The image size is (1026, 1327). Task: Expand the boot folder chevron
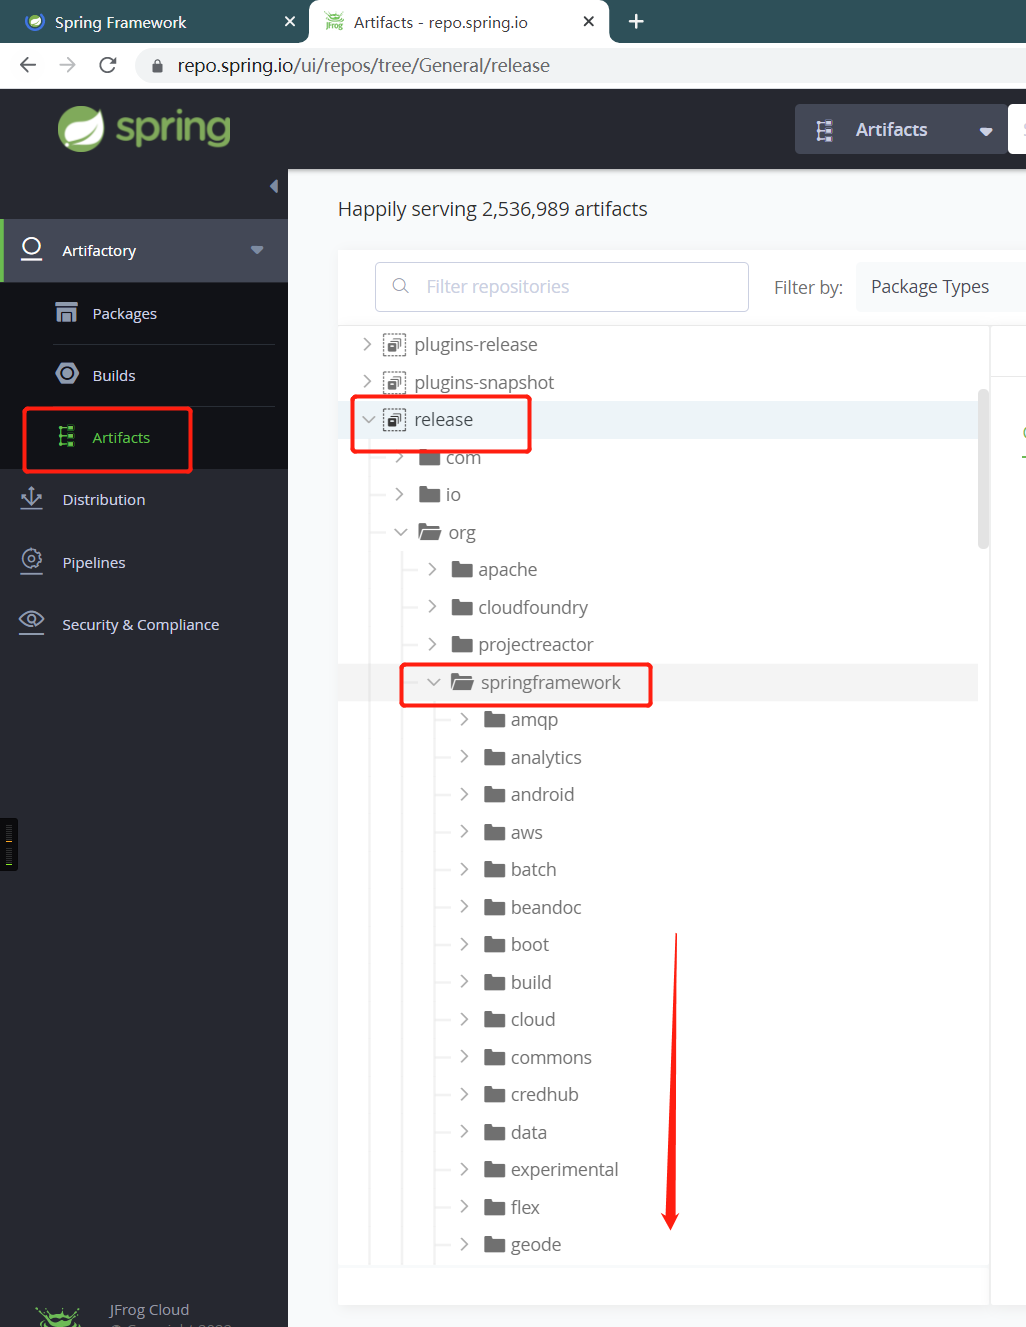(464, 944)
